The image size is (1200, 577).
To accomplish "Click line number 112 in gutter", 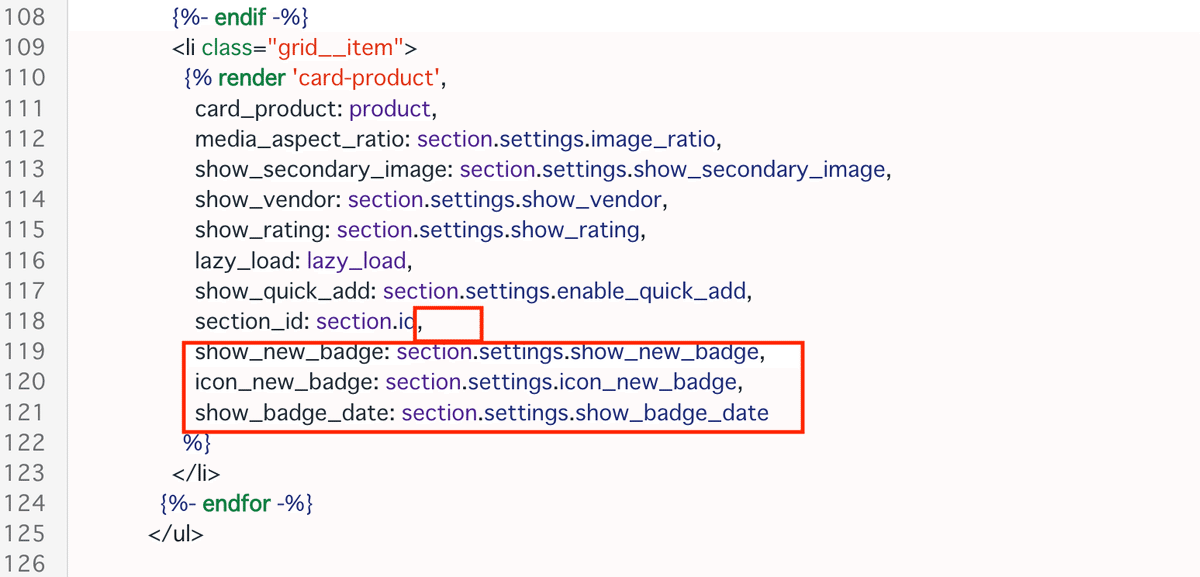I will 25,139.
